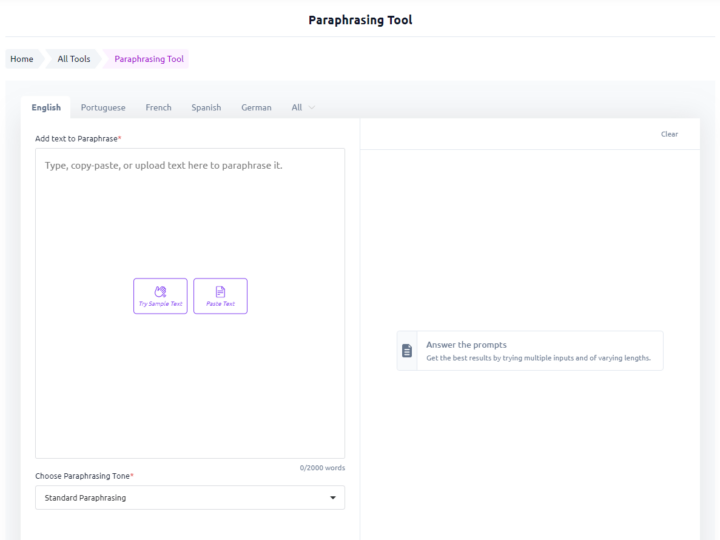Click the Paste Text icon button
This screenshot has width=720, height=540.
[220, 296]
